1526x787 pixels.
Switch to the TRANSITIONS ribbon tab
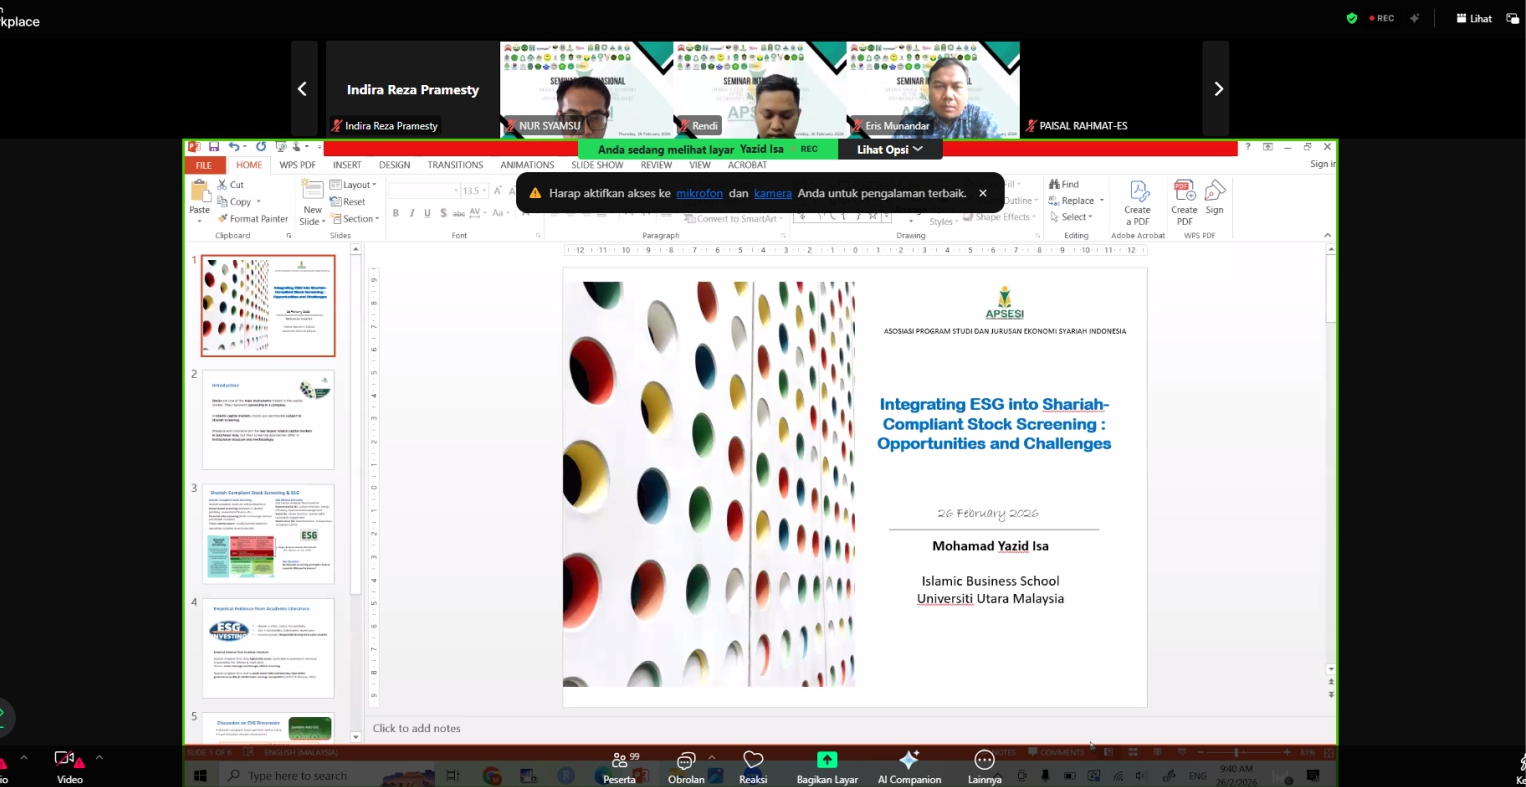455,165
